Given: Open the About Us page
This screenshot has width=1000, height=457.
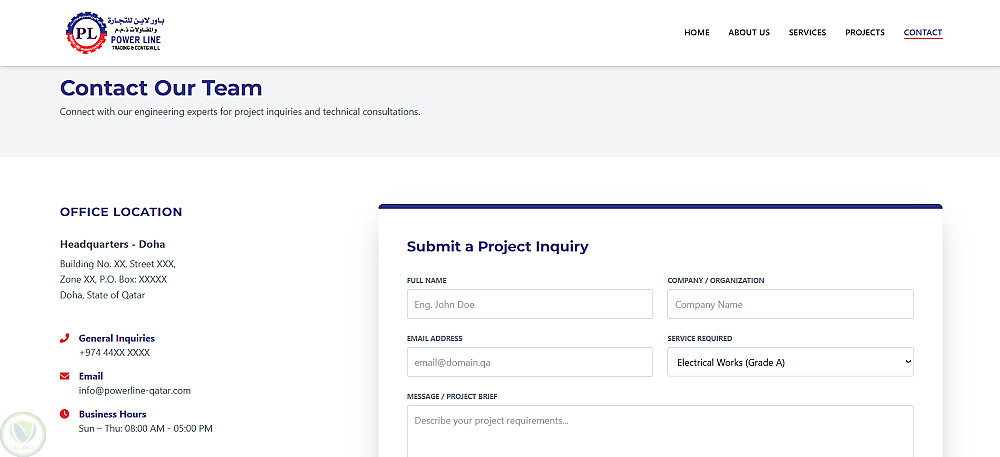Looking at the screenshot, I should pos(749,33).
